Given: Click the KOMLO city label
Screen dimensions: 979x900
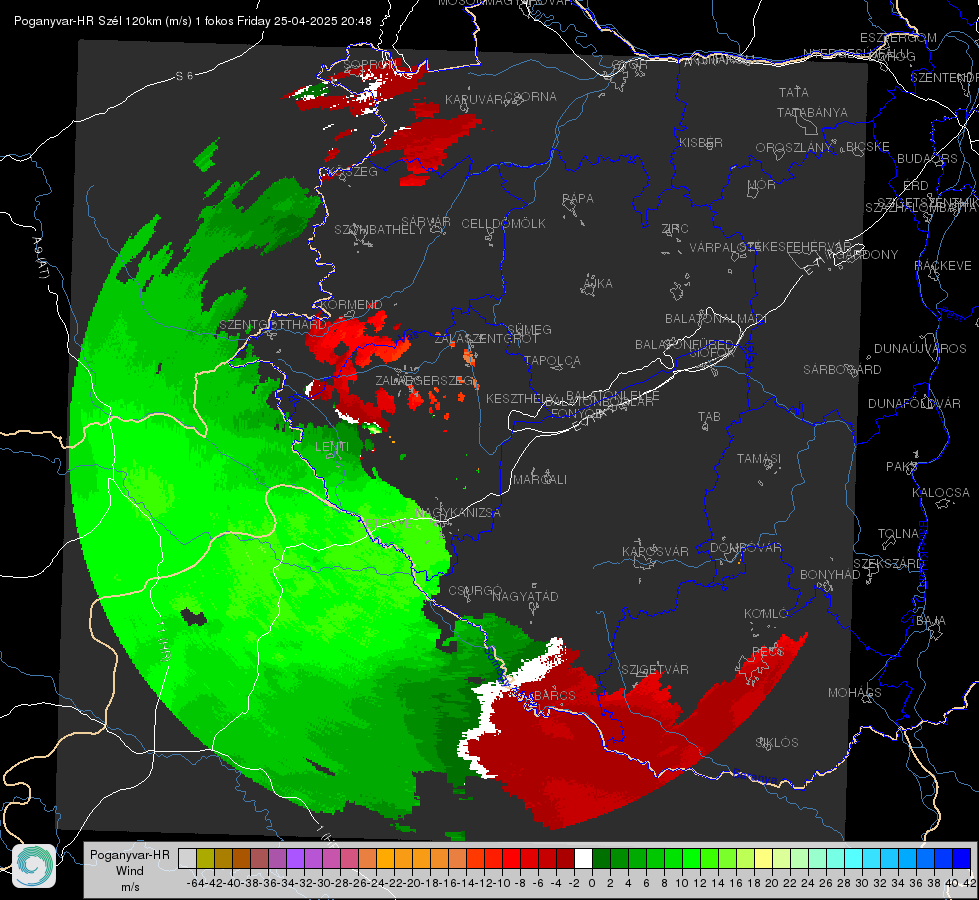Looking at the screenshot, I should coord(766,614).
